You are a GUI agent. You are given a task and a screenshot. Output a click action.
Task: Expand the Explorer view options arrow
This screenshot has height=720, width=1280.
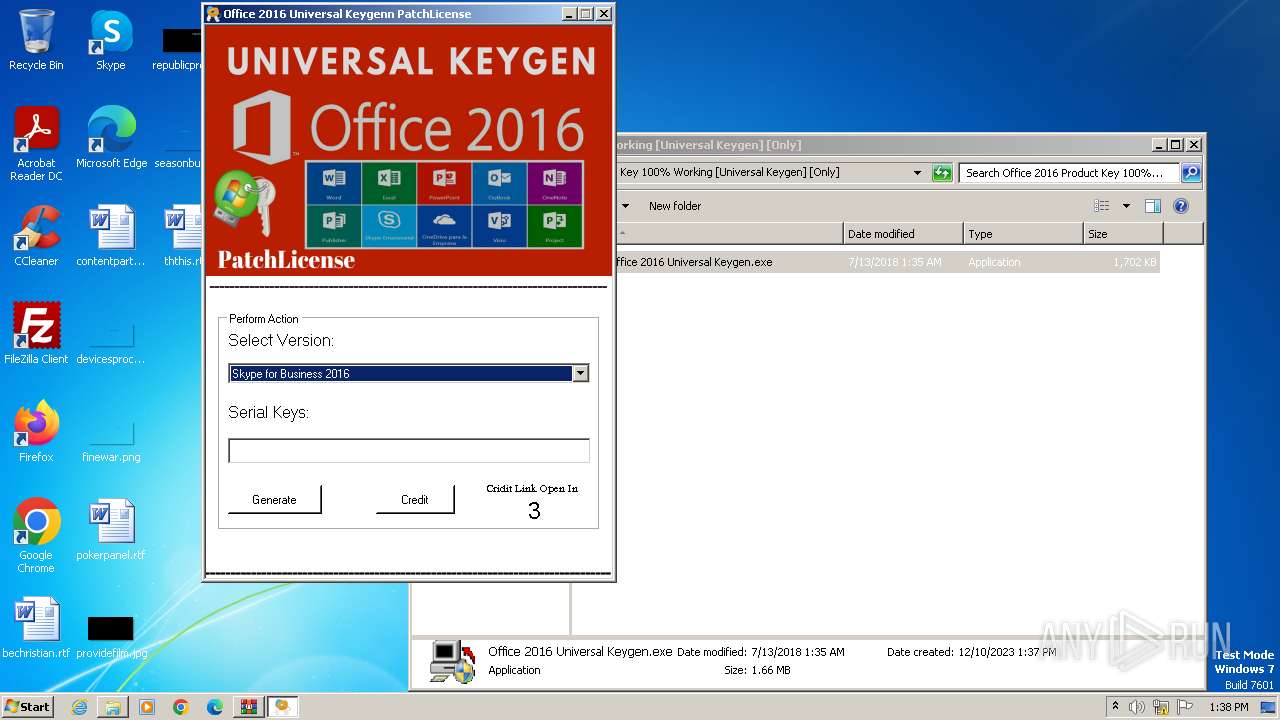[1126, 206]
